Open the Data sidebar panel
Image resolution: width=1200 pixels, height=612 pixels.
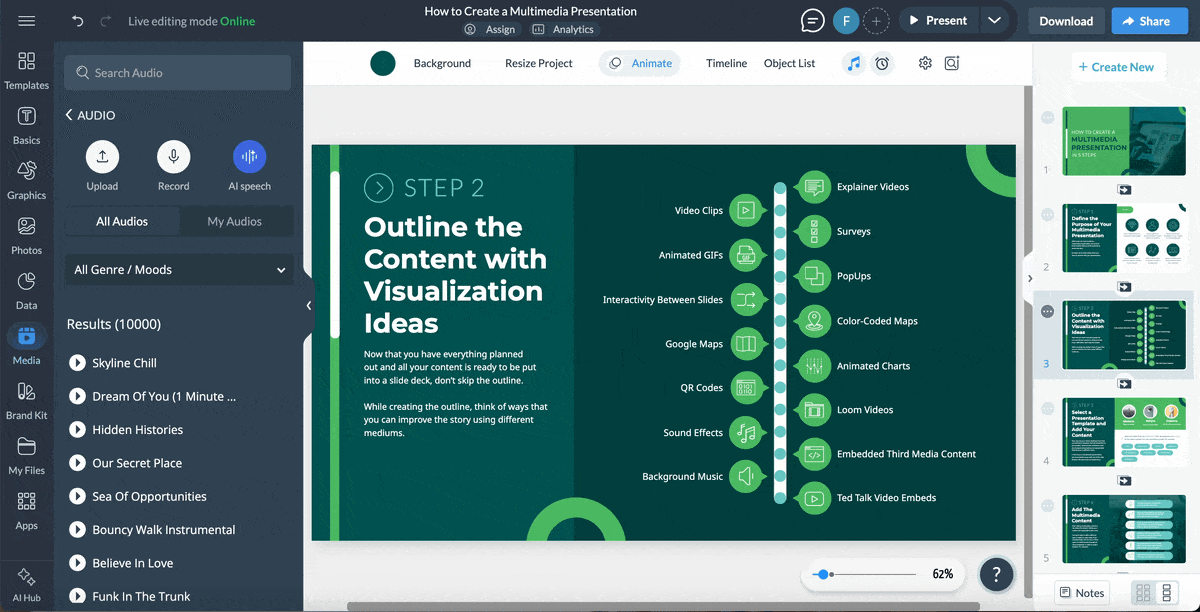27,290
